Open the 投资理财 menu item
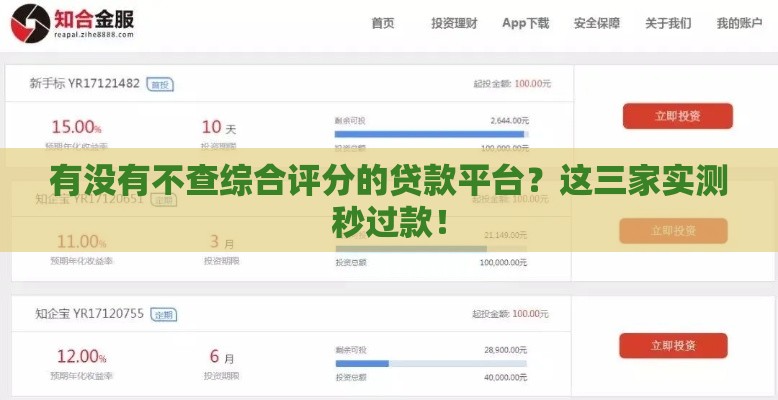Viewport: 778px width, 400px height. coord(454,23)
